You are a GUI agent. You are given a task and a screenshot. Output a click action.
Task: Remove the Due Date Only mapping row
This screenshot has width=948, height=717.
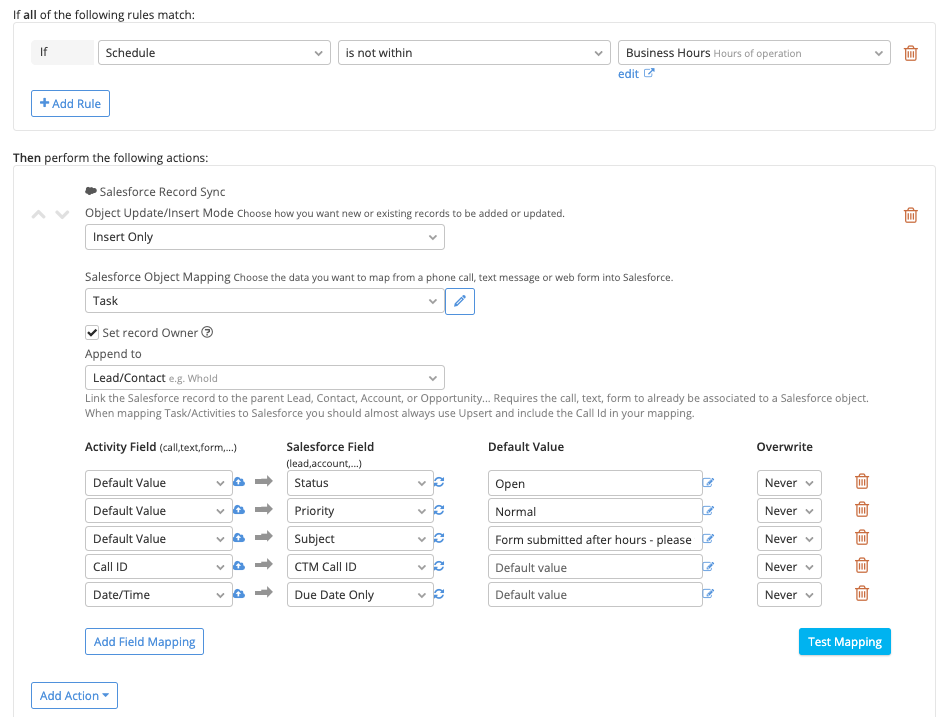(862, 594)
